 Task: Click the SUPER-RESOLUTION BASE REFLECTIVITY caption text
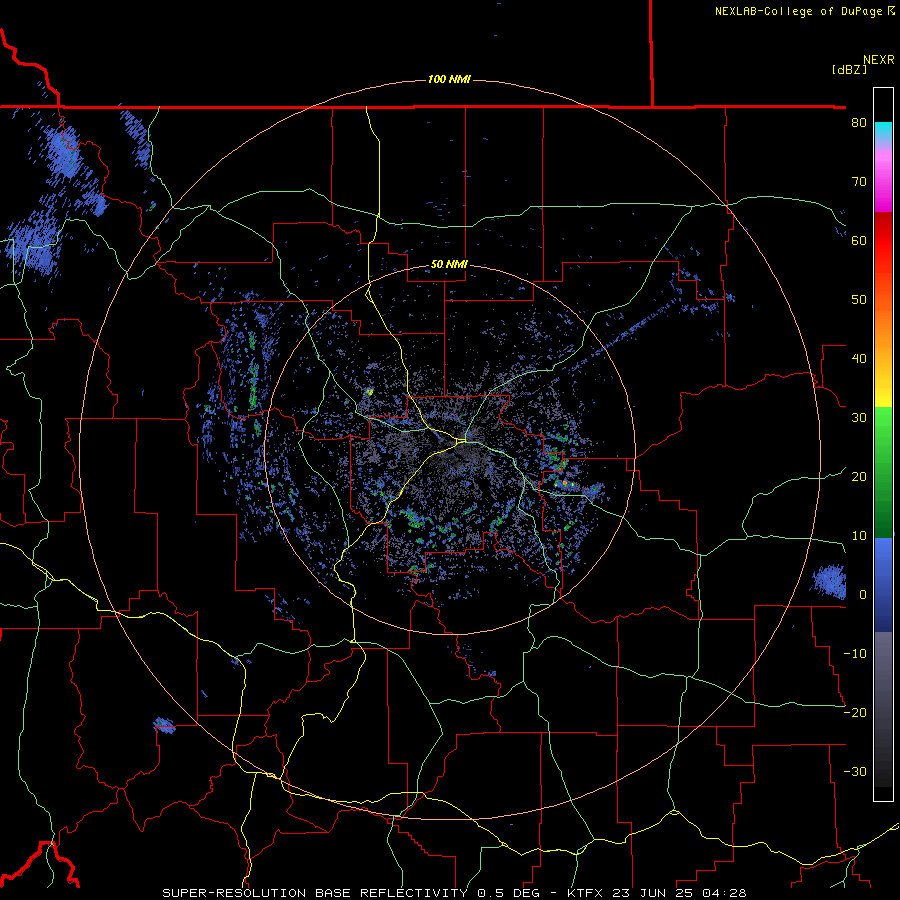point(315,893)
